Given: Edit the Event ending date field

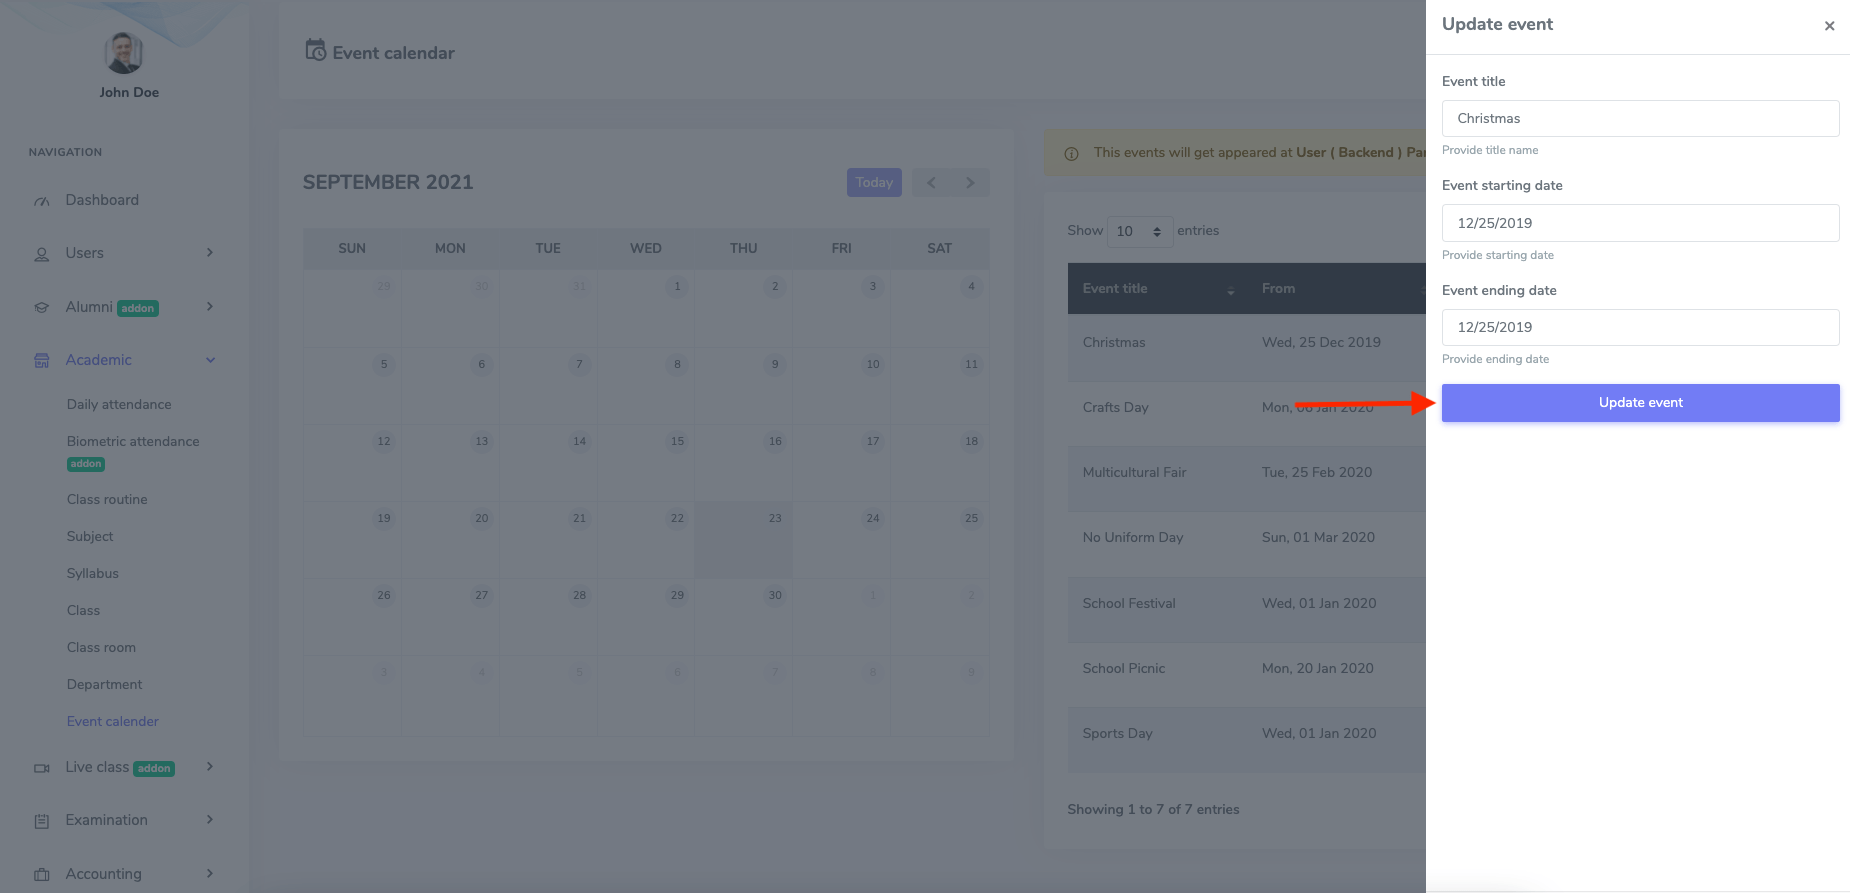Looking at the screenshot, I should click(x=1640, y=327).
